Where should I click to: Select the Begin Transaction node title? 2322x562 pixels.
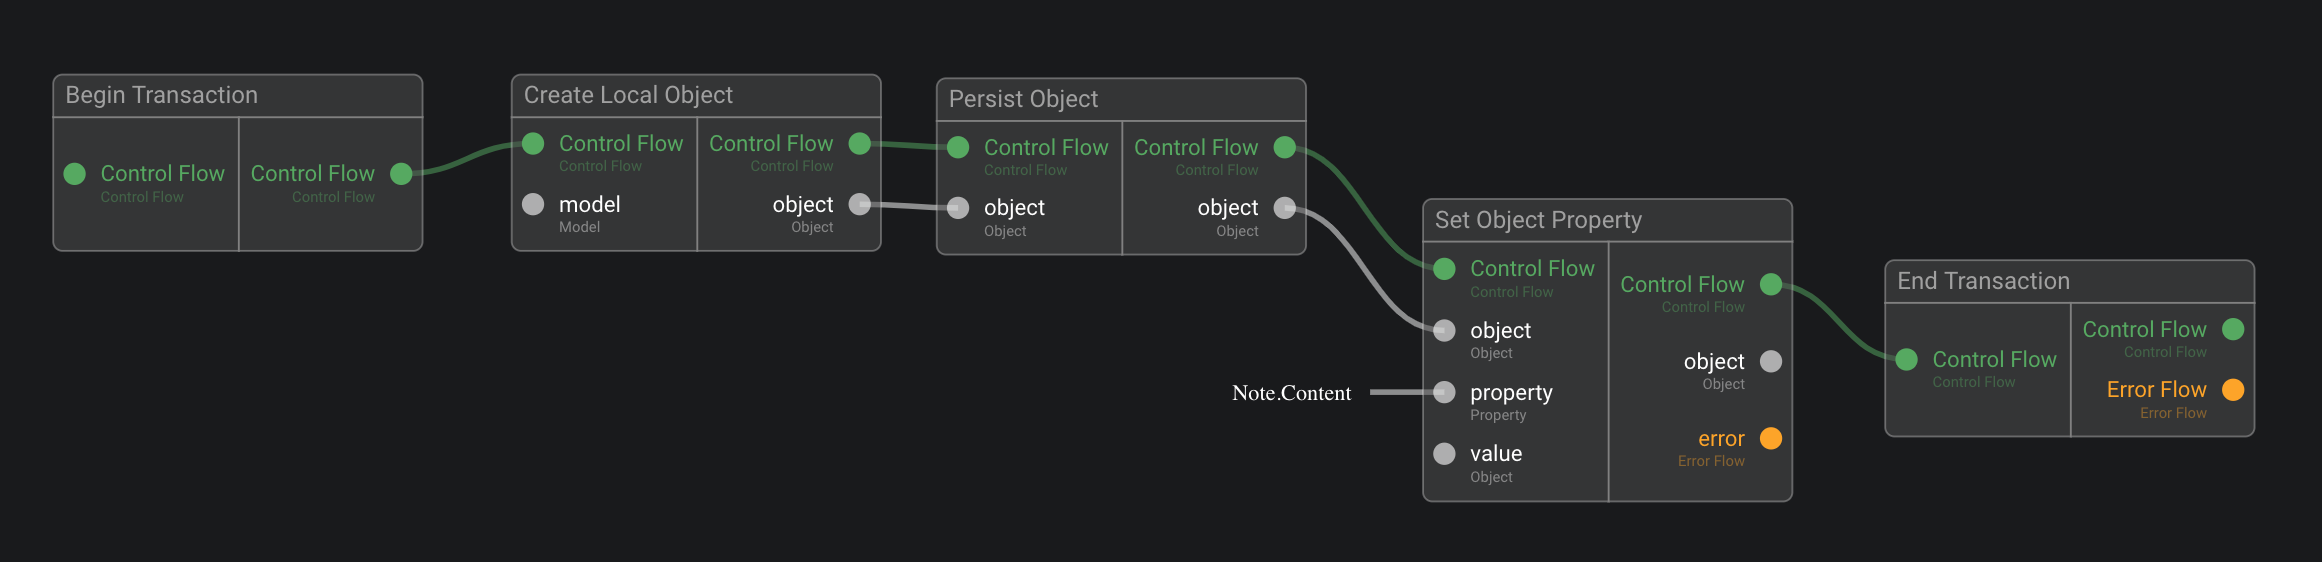coord(162,96)
